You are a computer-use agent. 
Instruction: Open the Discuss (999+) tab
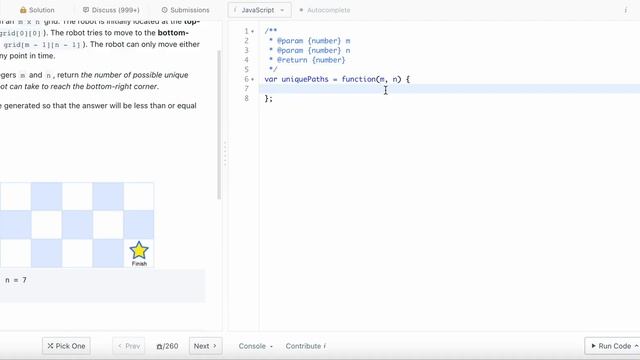tap(111, 10)
